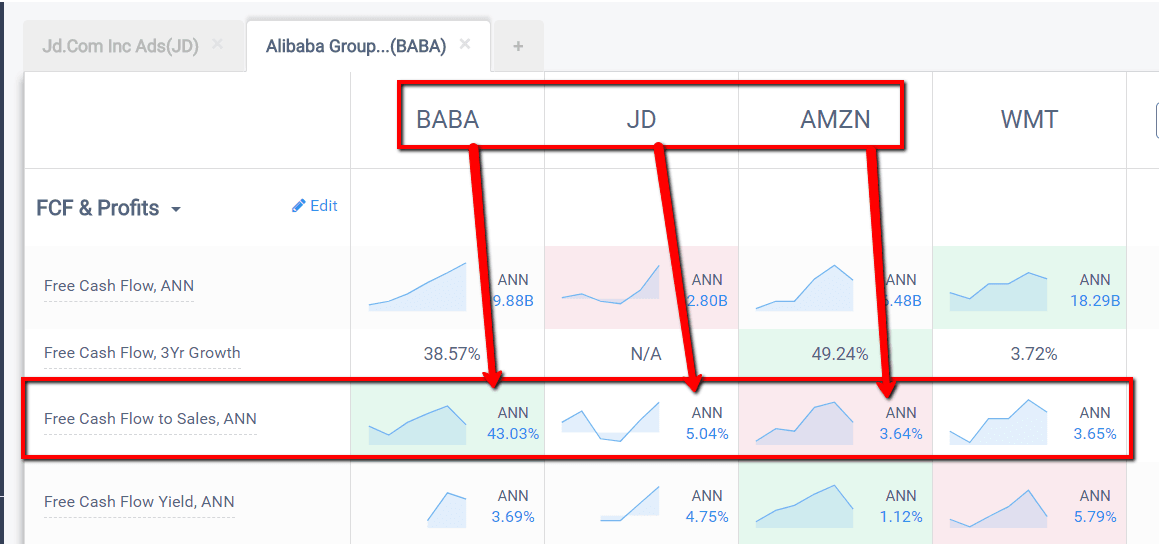Open BABA Free Cash Flow sparkline chart
The width and height of the screenshot is (1159, 544).
pyautogui.click(x=417, y=288)
